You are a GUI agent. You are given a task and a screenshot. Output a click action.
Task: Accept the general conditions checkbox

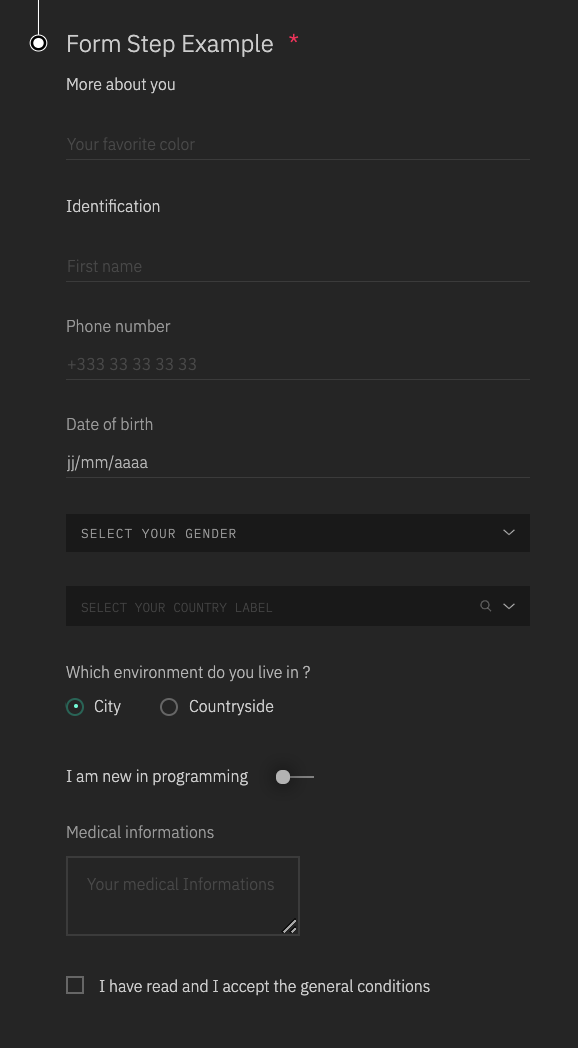click(x=75, y=985)
